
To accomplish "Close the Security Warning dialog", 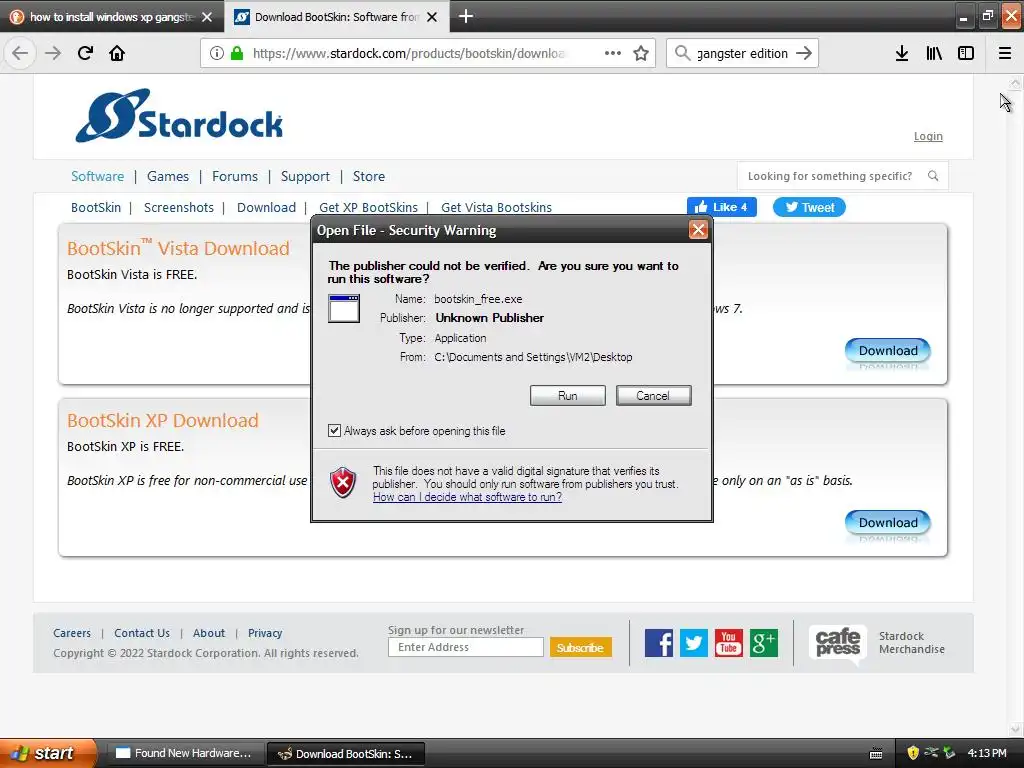I will [x=698, y=230].
